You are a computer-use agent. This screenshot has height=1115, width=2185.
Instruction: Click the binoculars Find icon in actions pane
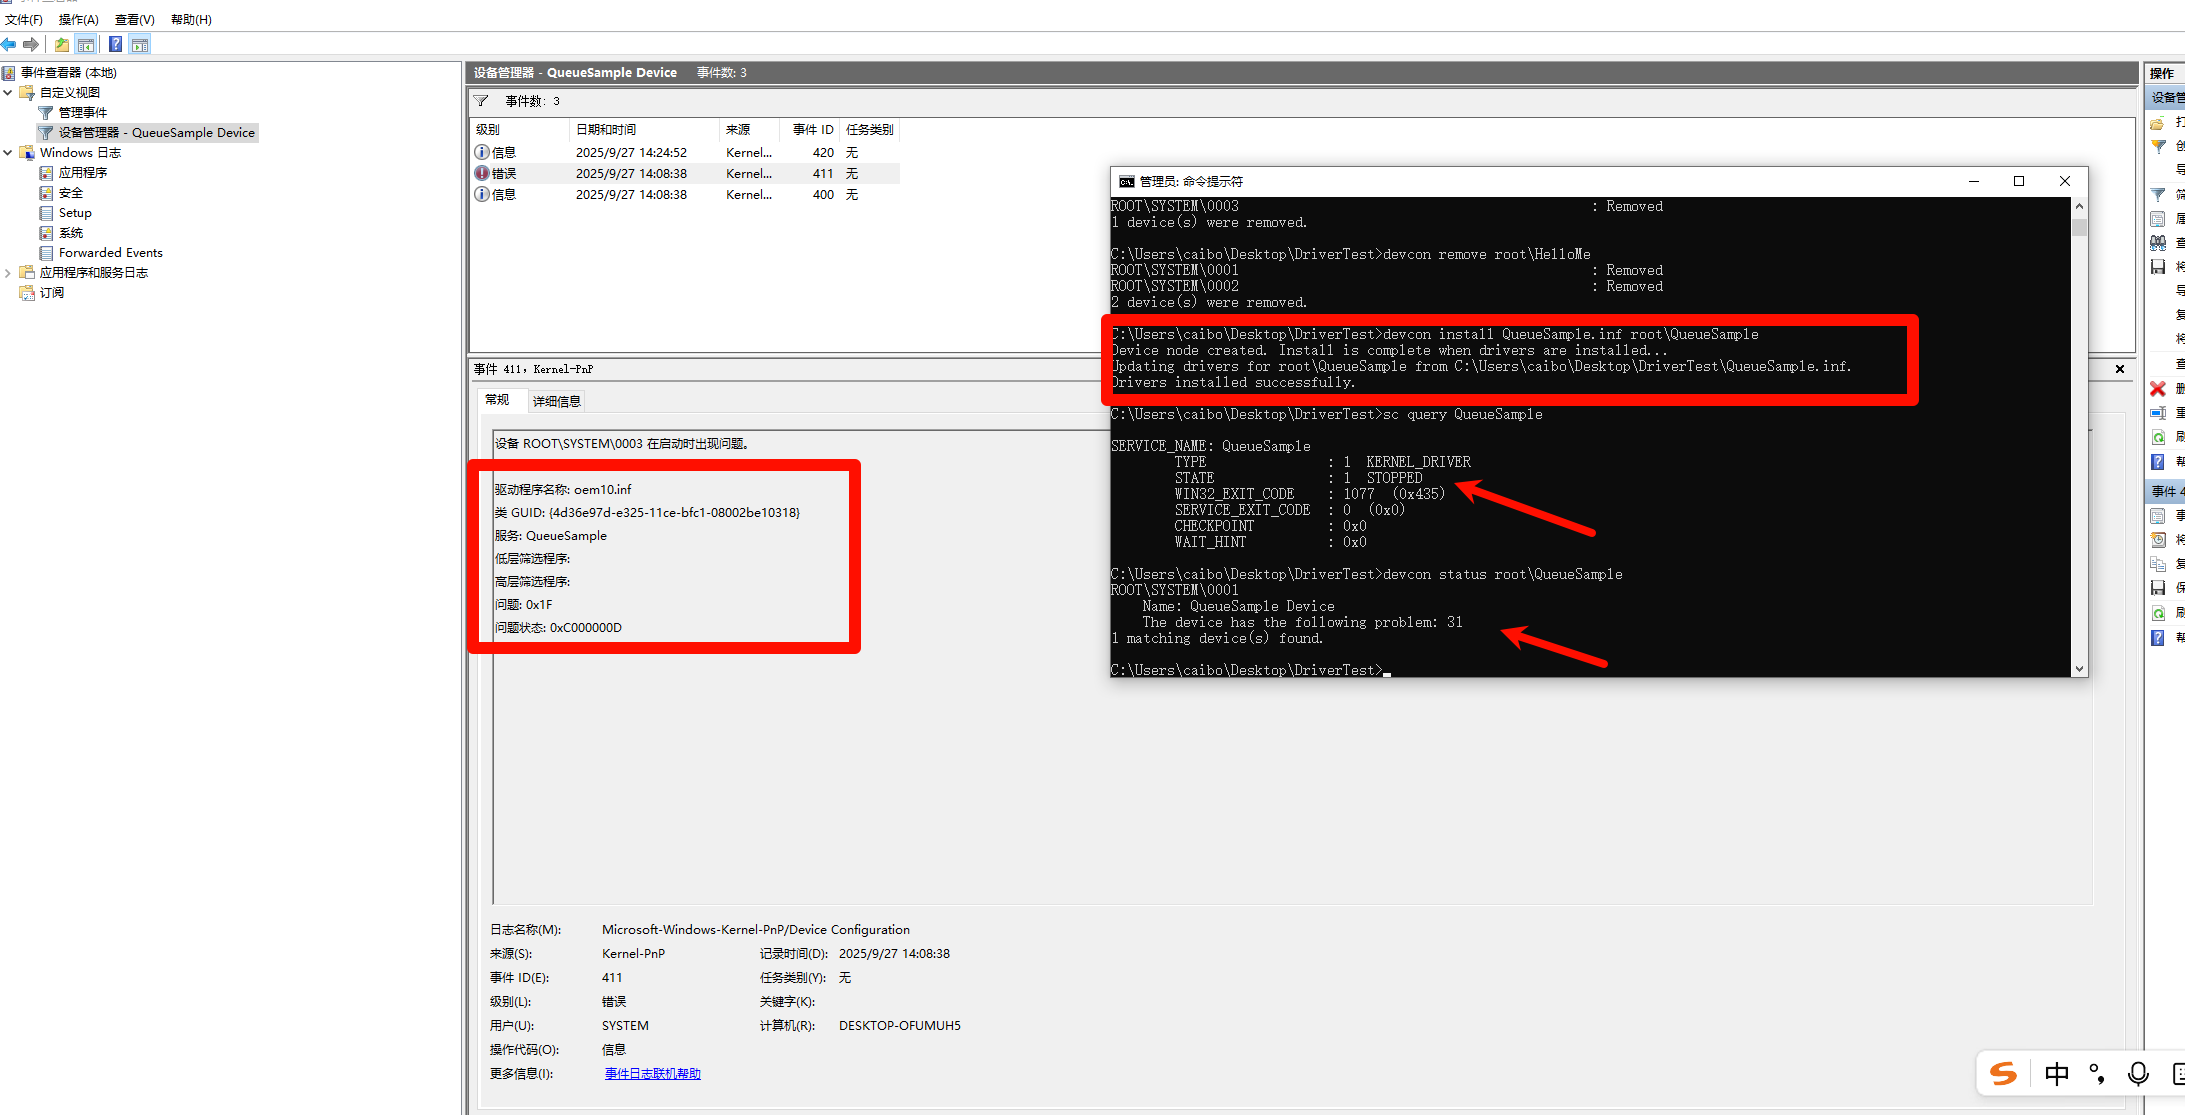(x=2158, y=243)
